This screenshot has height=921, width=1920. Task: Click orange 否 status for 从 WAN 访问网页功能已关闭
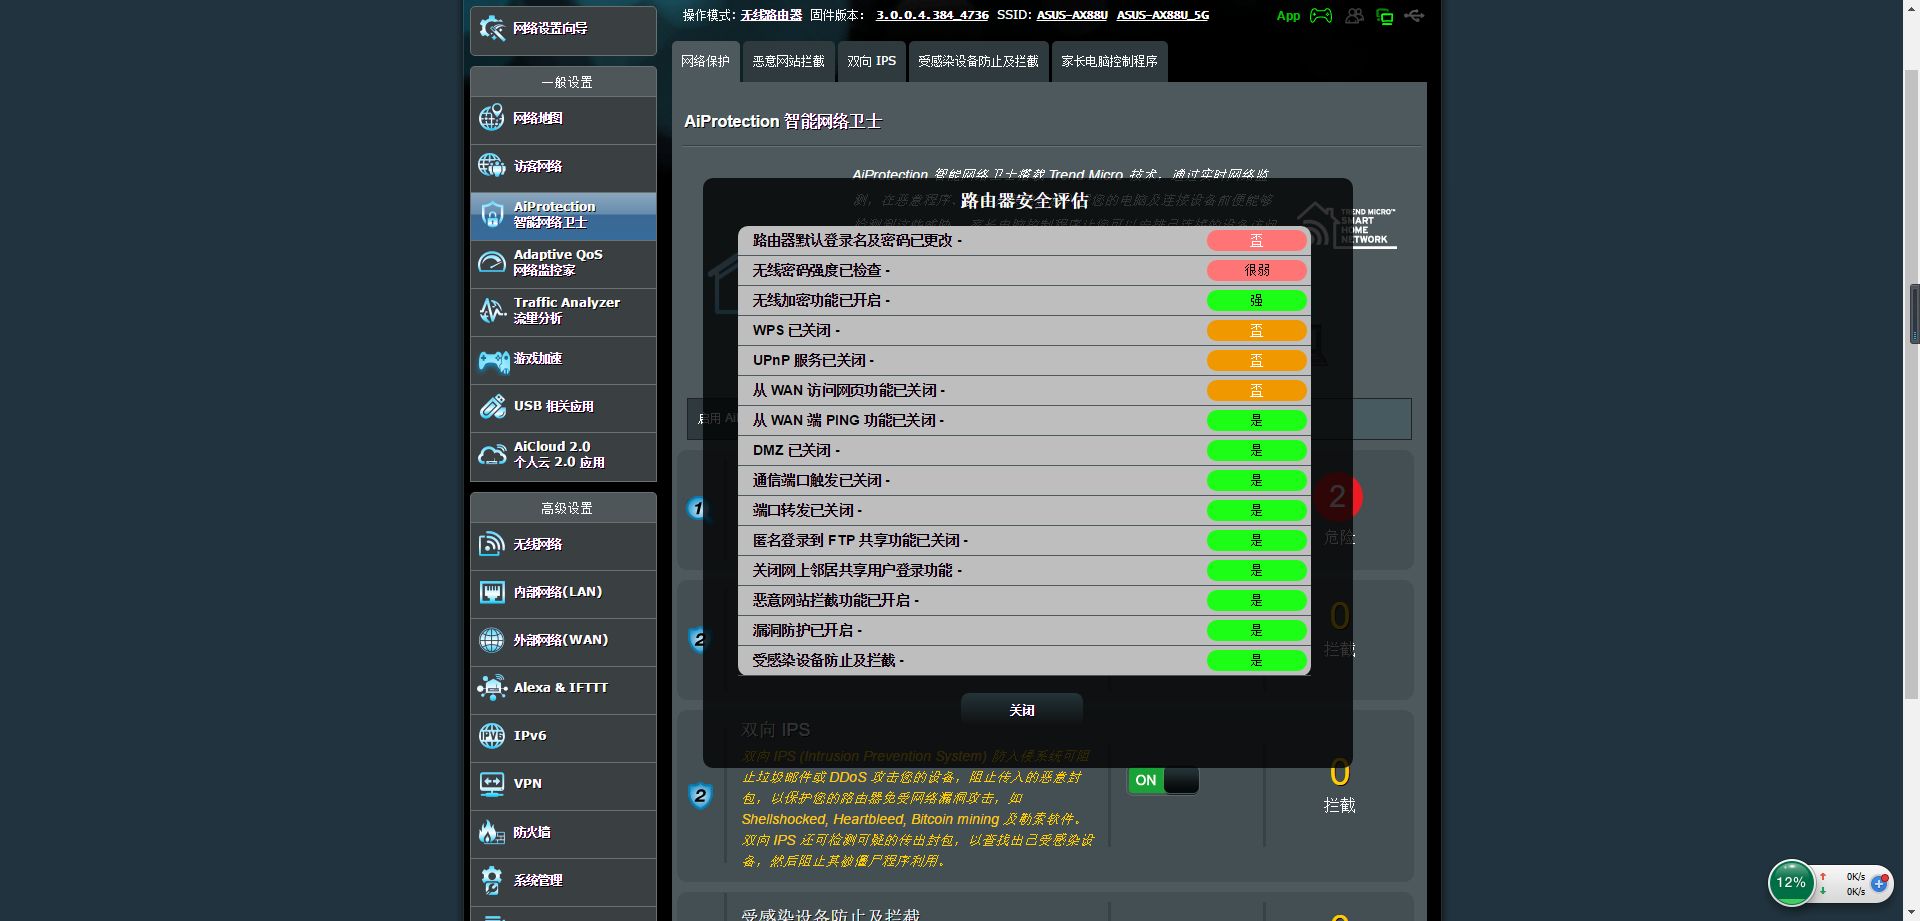coord(1257,390)
